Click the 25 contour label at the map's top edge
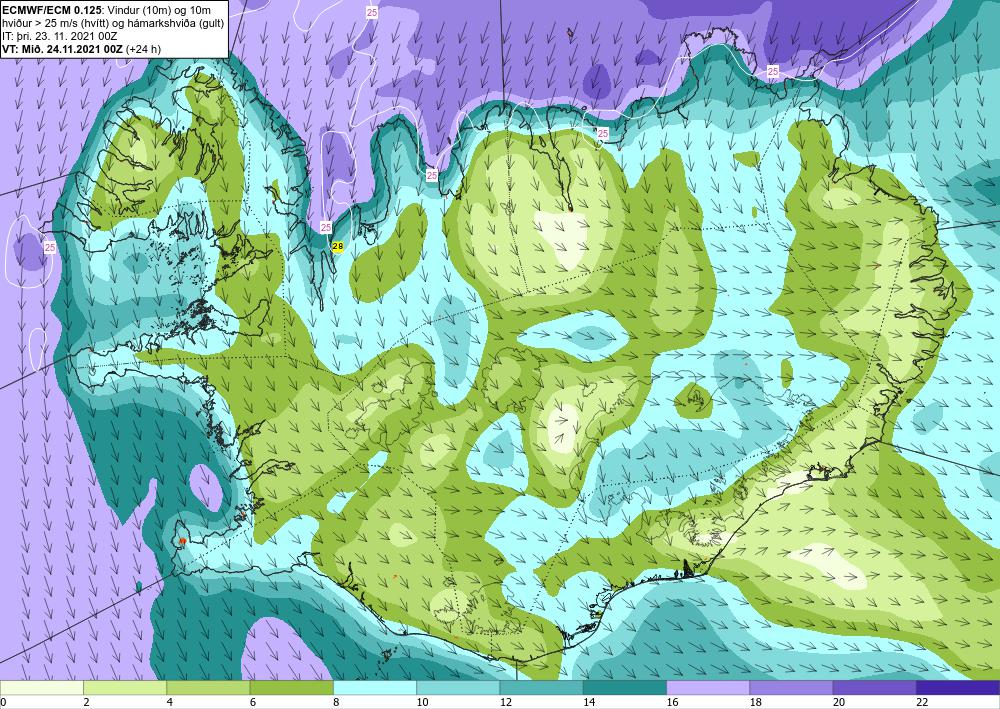Image resolution: width=1000 pixels, height=709 pixels. click(372, 12)
